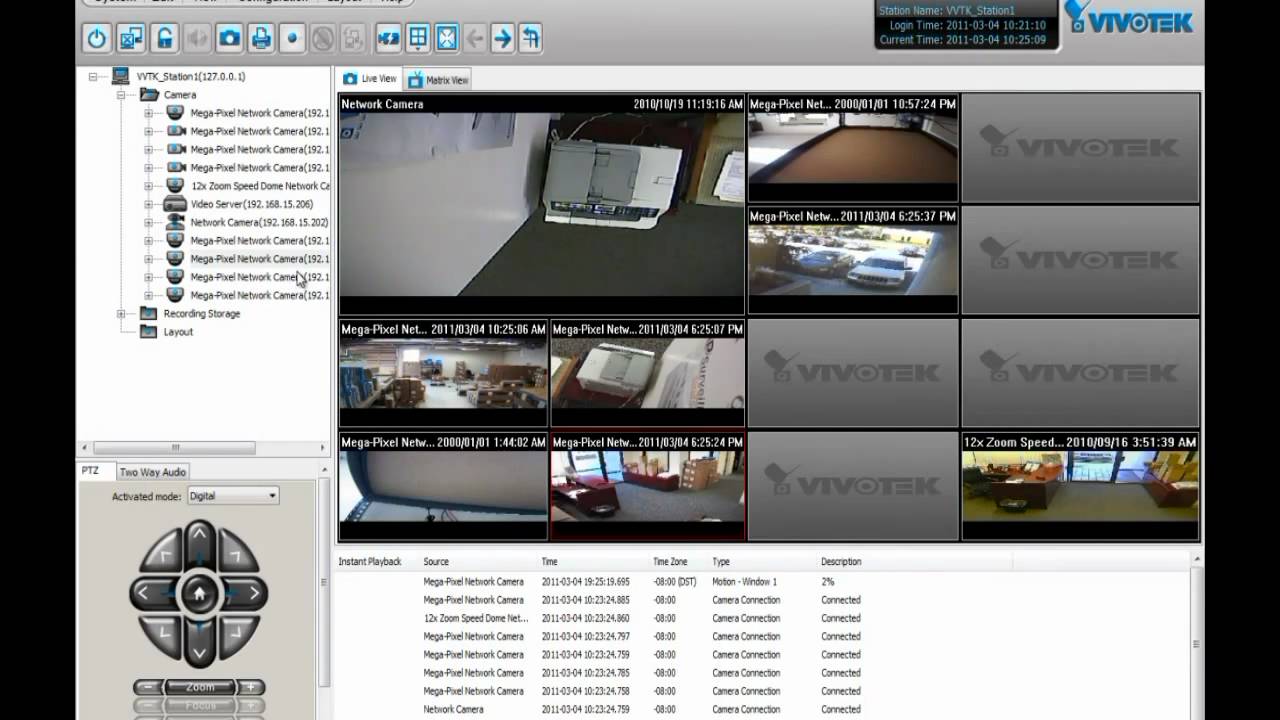The image size is (1280, 720).
Task: Select the 12x Zoom Speed Dome tree item
Action: point(260,186)
